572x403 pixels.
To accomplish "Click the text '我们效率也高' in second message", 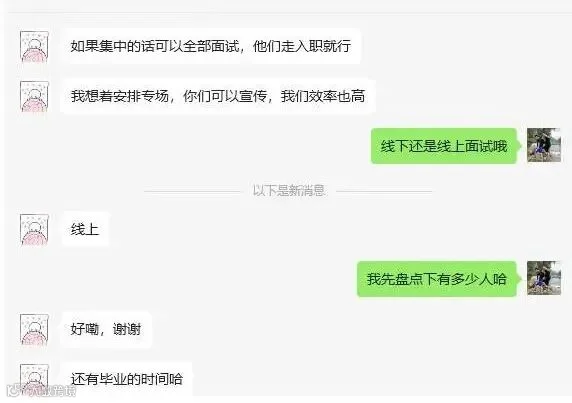I will (x=323, y=96).
